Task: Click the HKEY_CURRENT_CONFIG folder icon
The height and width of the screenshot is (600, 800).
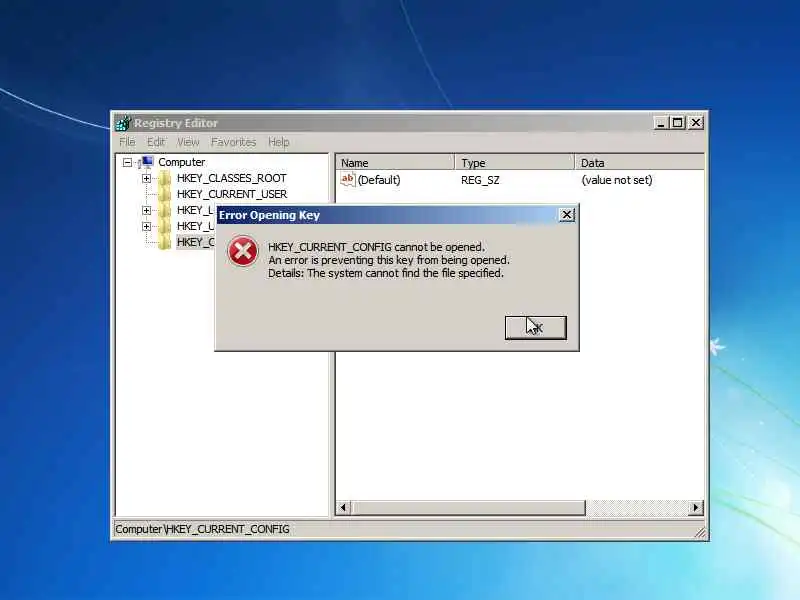Action: point(164,242)
